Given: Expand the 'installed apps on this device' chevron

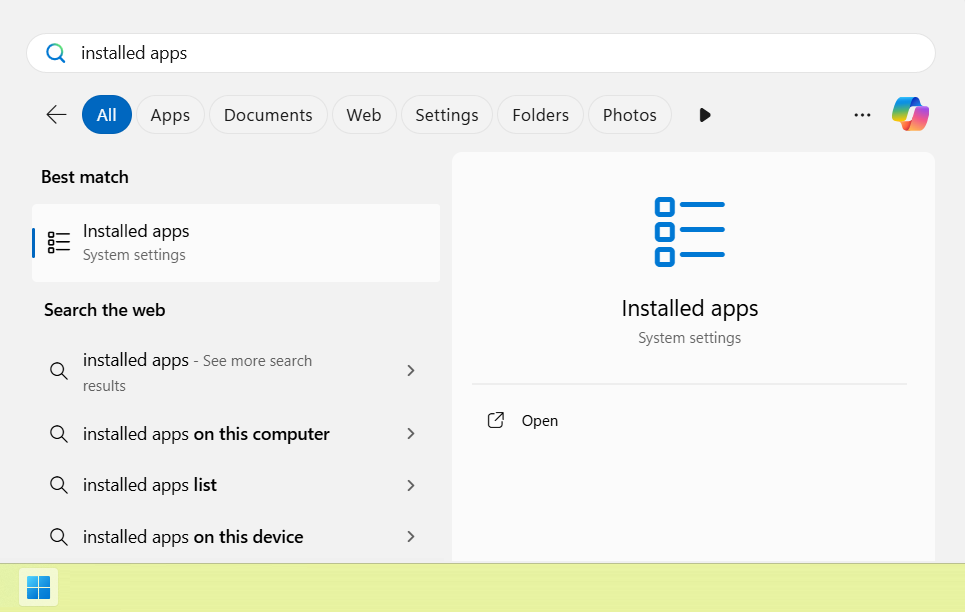Looking at the screenshot, I should (x=410, y=537).
